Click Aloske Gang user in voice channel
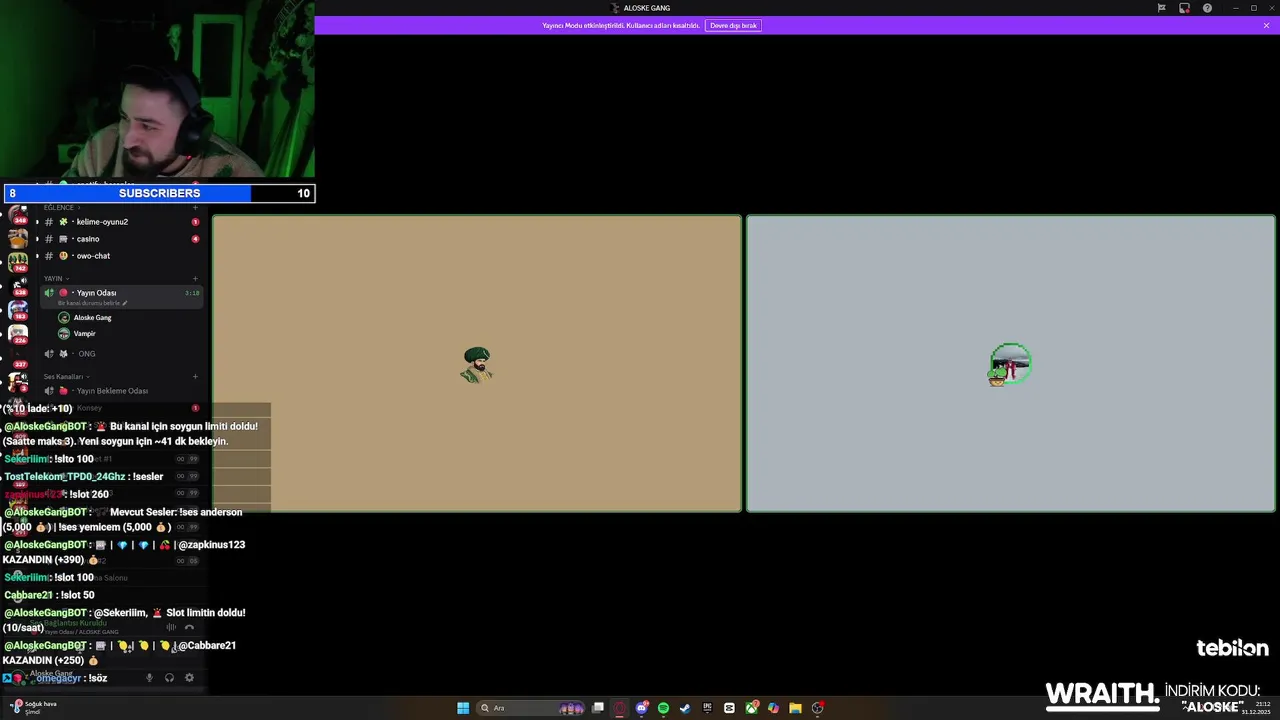Viewport: 1280px width, 720px height. [85, 318]
